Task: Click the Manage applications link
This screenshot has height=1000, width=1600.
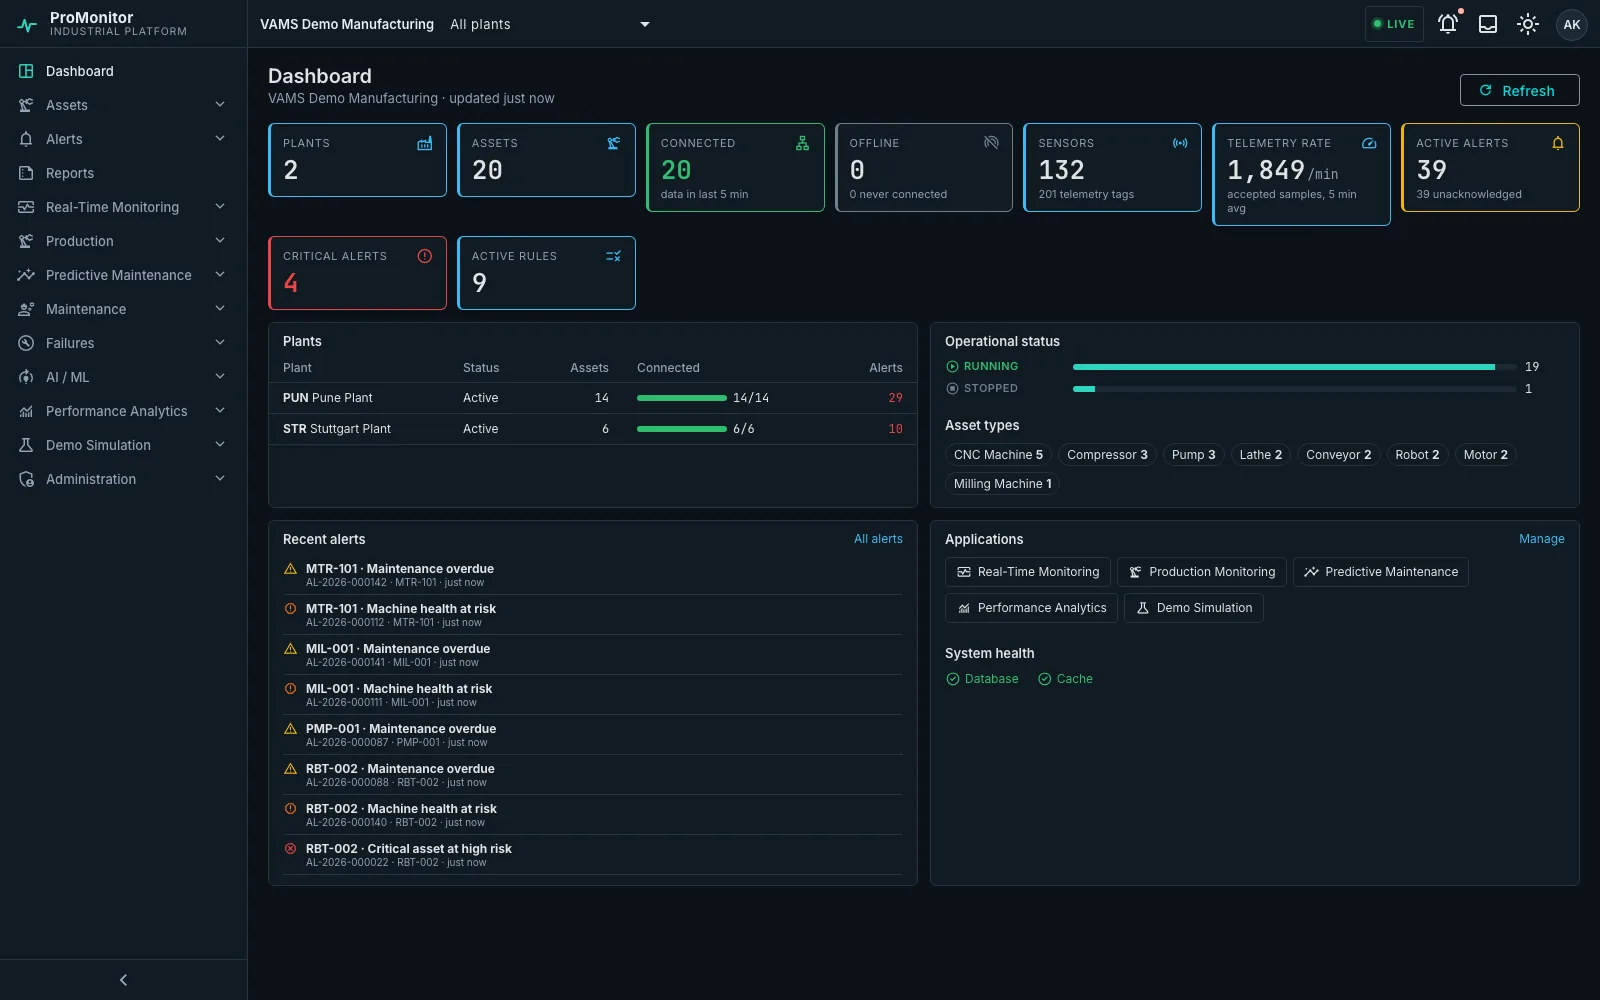Action: [1541, 539]
